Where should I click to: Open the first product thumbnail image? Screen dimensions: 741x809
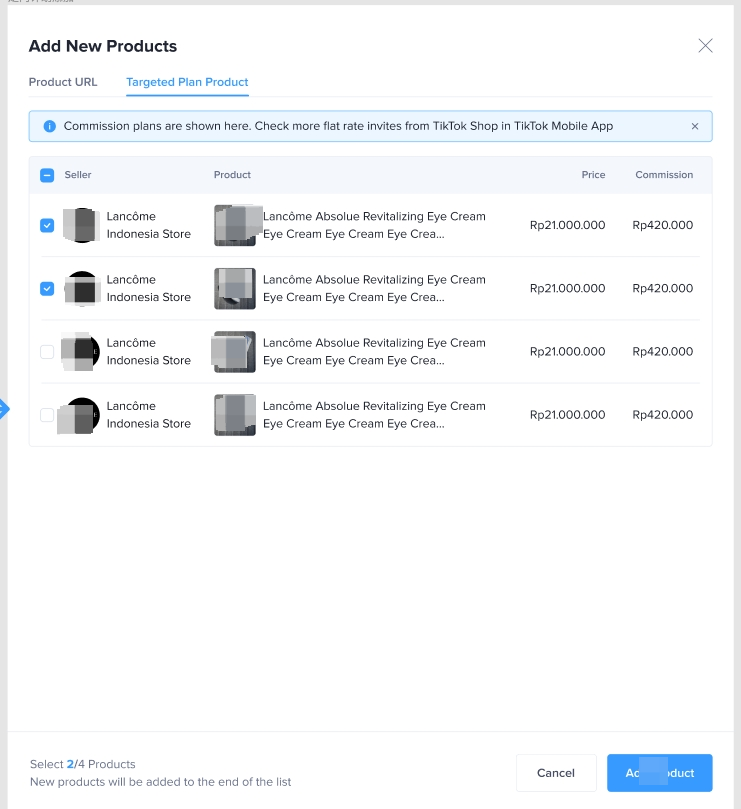[235, 225]
